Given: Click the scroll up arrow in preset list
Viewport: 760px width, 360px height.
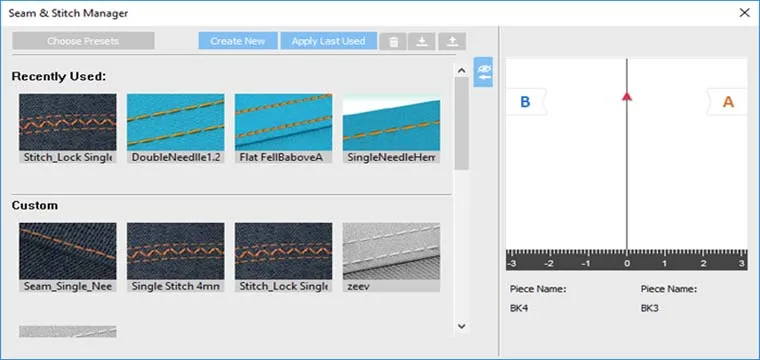Looking at the screenshot, I should pyautogui.click(x=461, y=71).
